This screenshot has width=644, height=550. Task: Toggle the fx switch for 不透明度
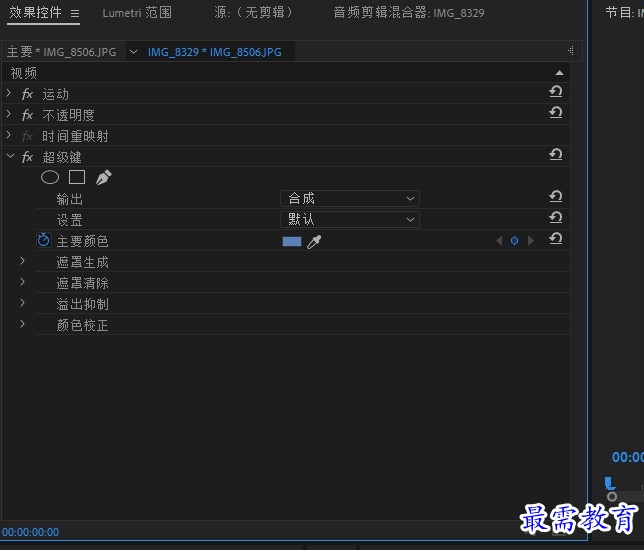(27, 115)
